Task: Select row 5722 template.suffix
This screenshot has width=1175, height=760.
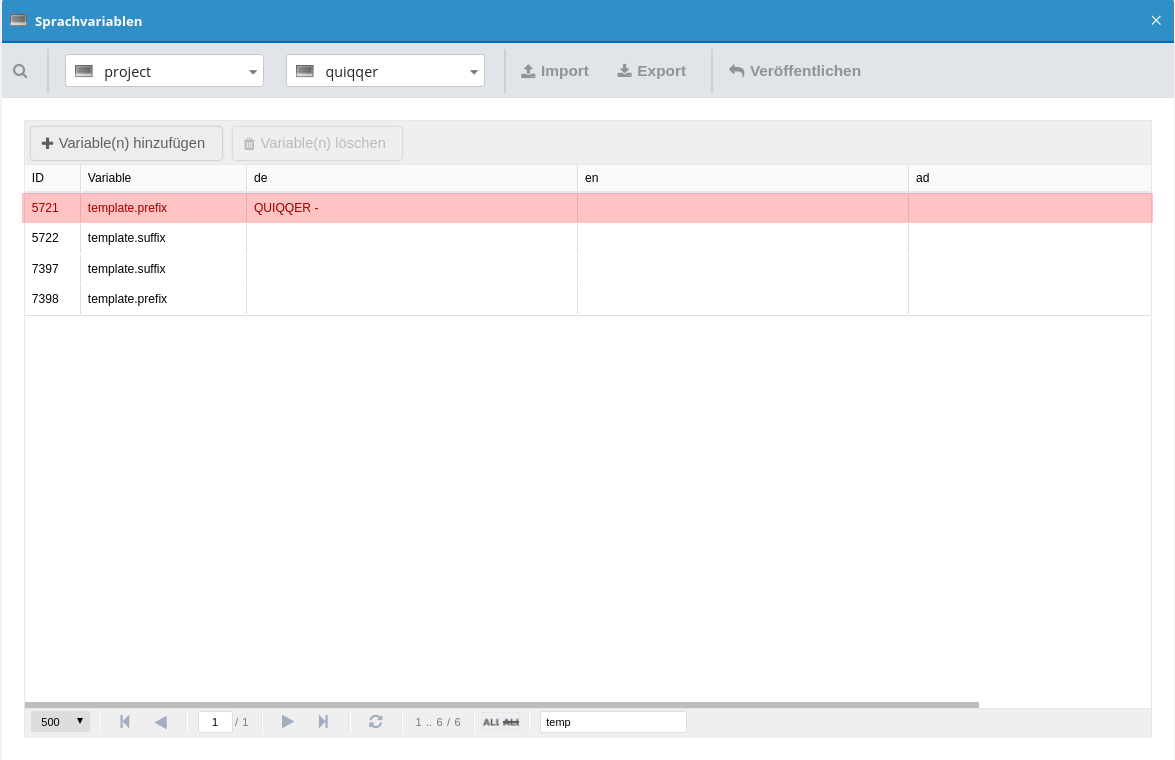Action: (126, 238)
